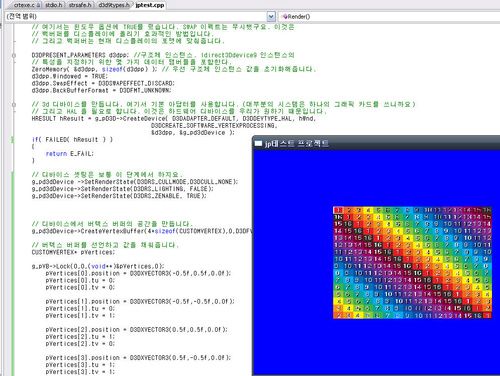500x376 pixels.
Task: Click the D3DRS_LIGHTING, FALSE line
Action: click(x=123, y=189)
